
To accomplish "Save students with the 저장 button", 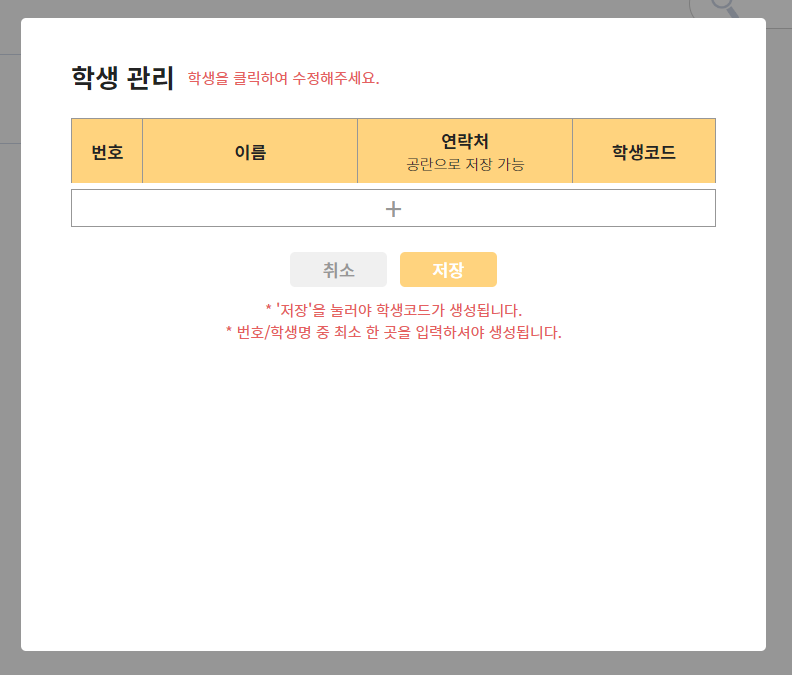I will (448, 269).
